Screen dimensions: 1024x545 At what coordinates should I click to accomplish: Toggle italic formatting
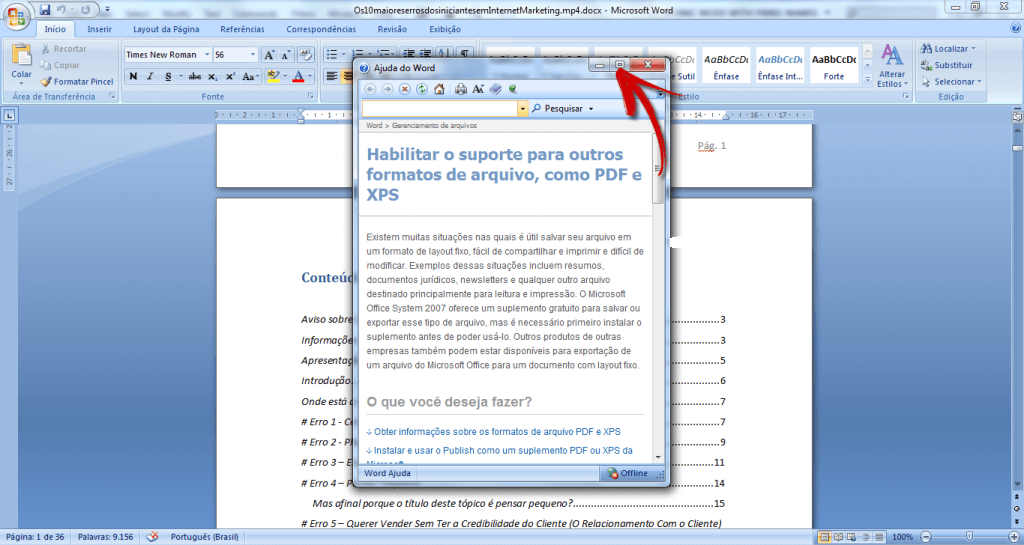(150, 76)
